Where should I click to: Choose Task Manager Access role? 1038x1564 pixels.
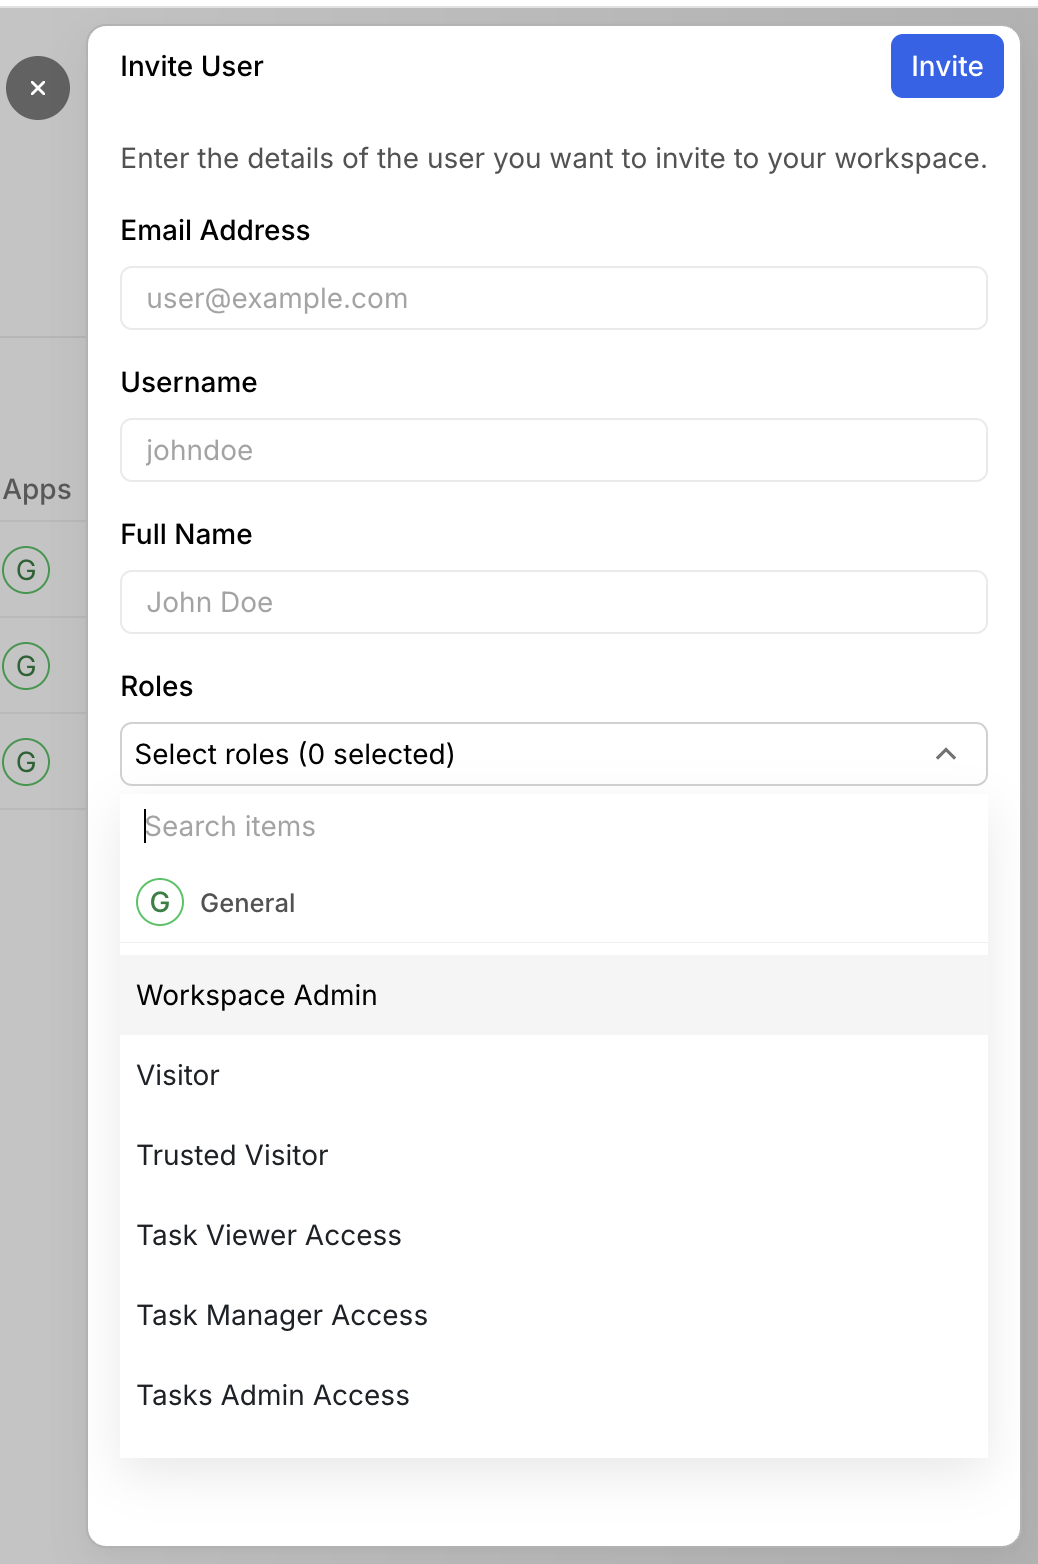(x=282, y=1315)
